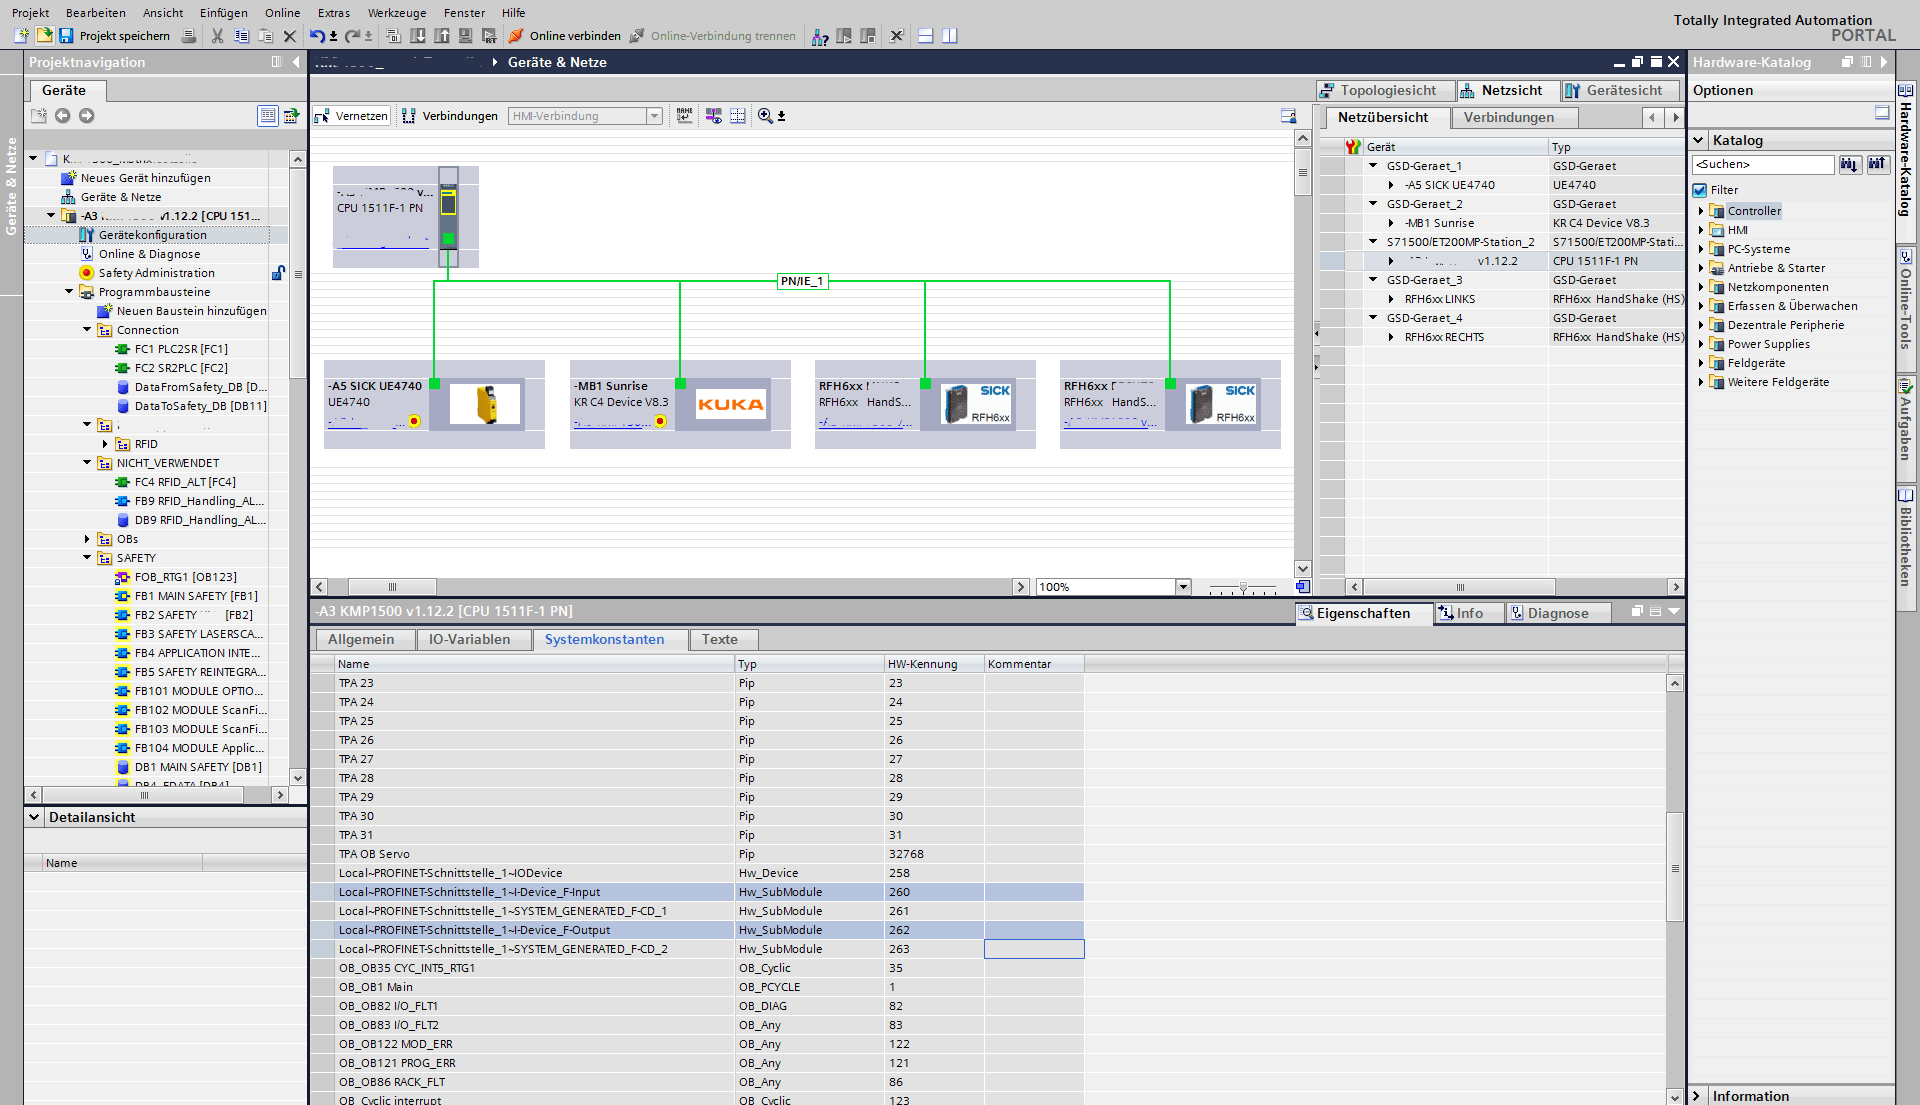This screenshot has height=1105, width=1920.
Task: Click the download to device icon
Action: (417, 36)
